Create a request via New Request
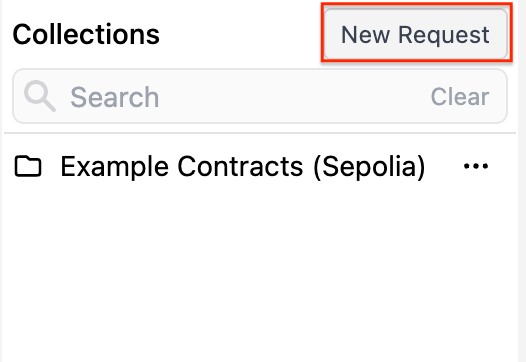The image size is (526, 362). click(416, 34)
